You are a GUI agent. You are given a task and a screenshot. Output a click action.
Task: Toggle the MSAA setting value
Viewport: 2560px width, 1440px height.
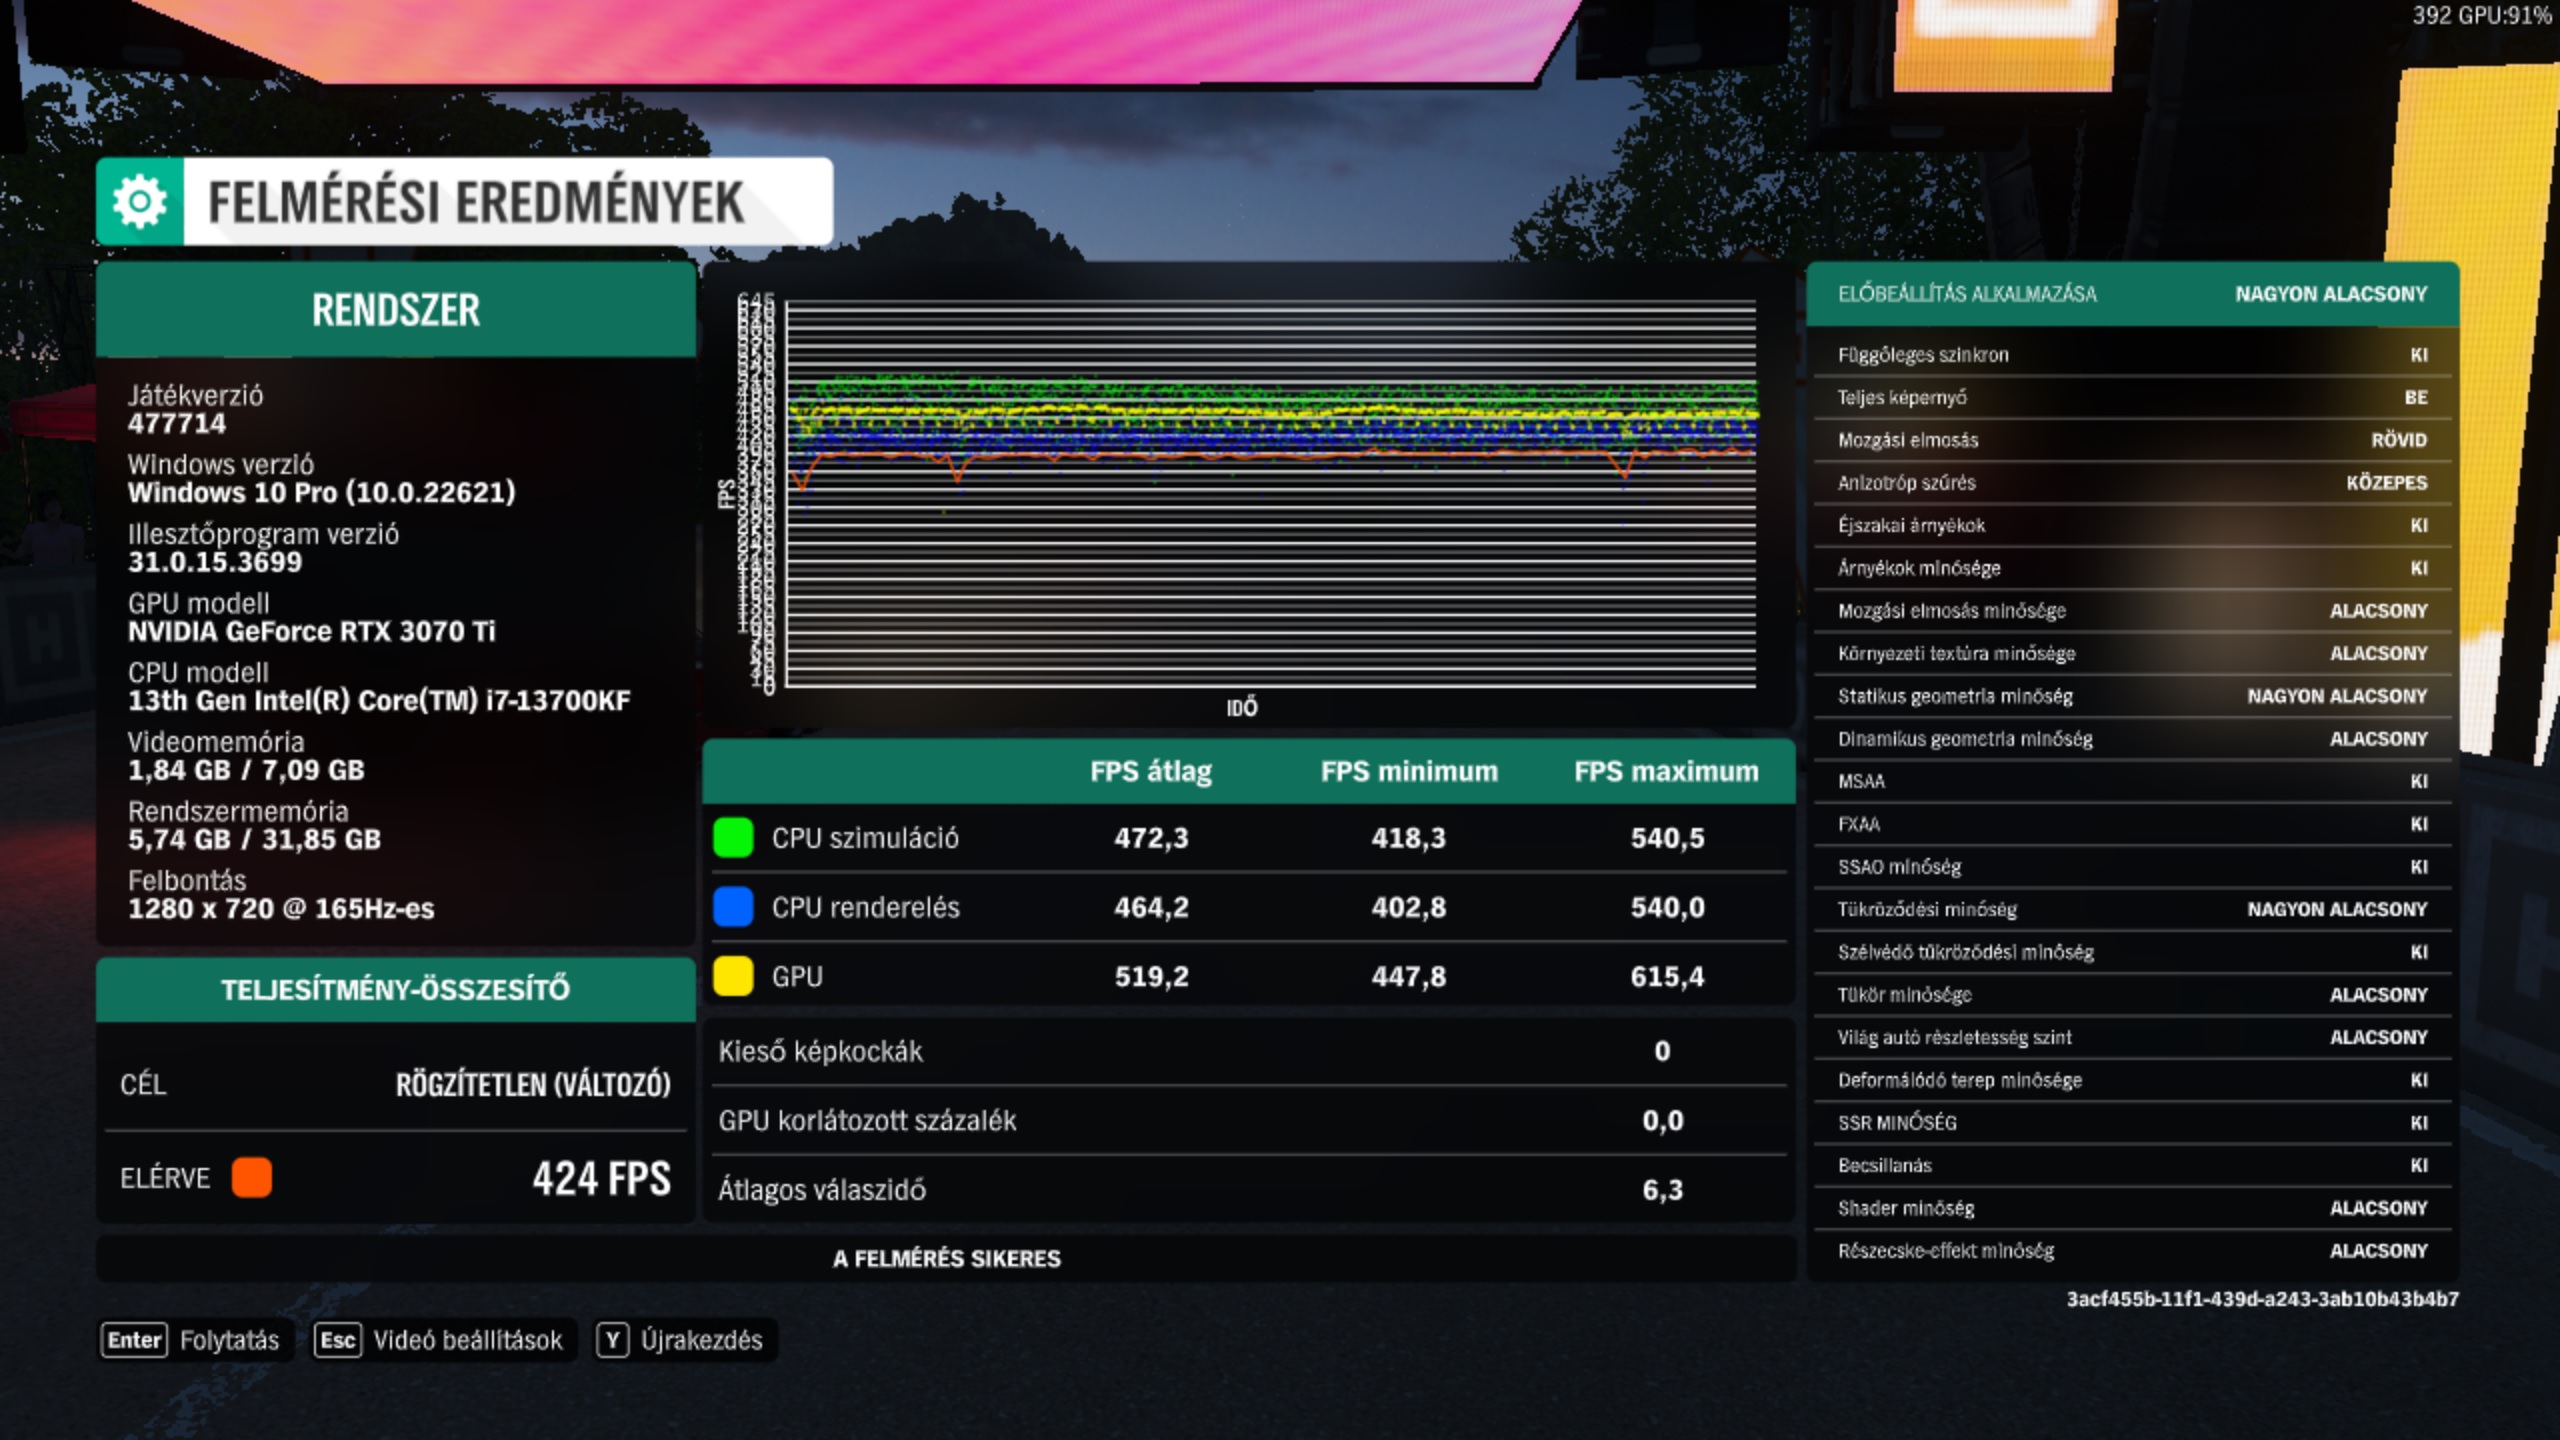point(2418,781)
